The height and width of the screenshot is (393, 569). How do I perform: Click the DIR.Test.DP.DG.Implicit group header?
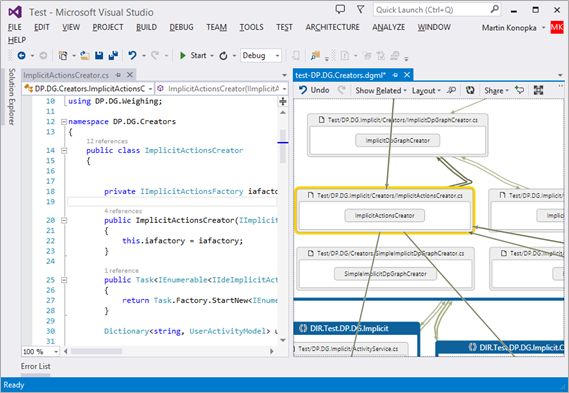pos(357,328)
